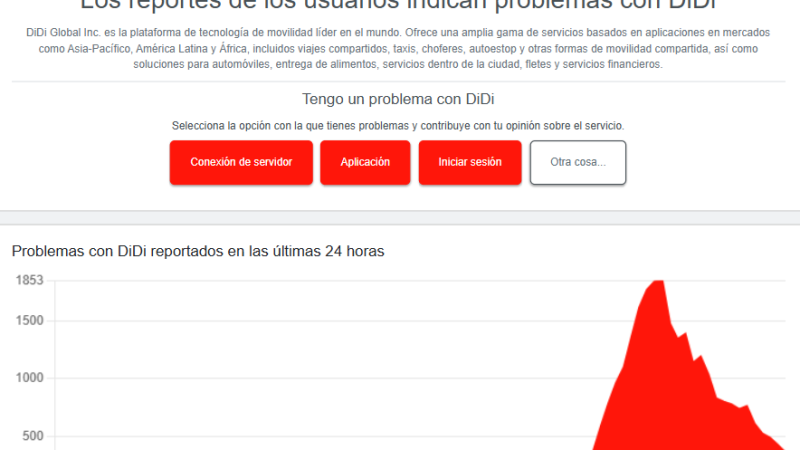Report a 'Conexión de servidor' problem
This screenshot has height=450, width=800.
pos(241,162)
